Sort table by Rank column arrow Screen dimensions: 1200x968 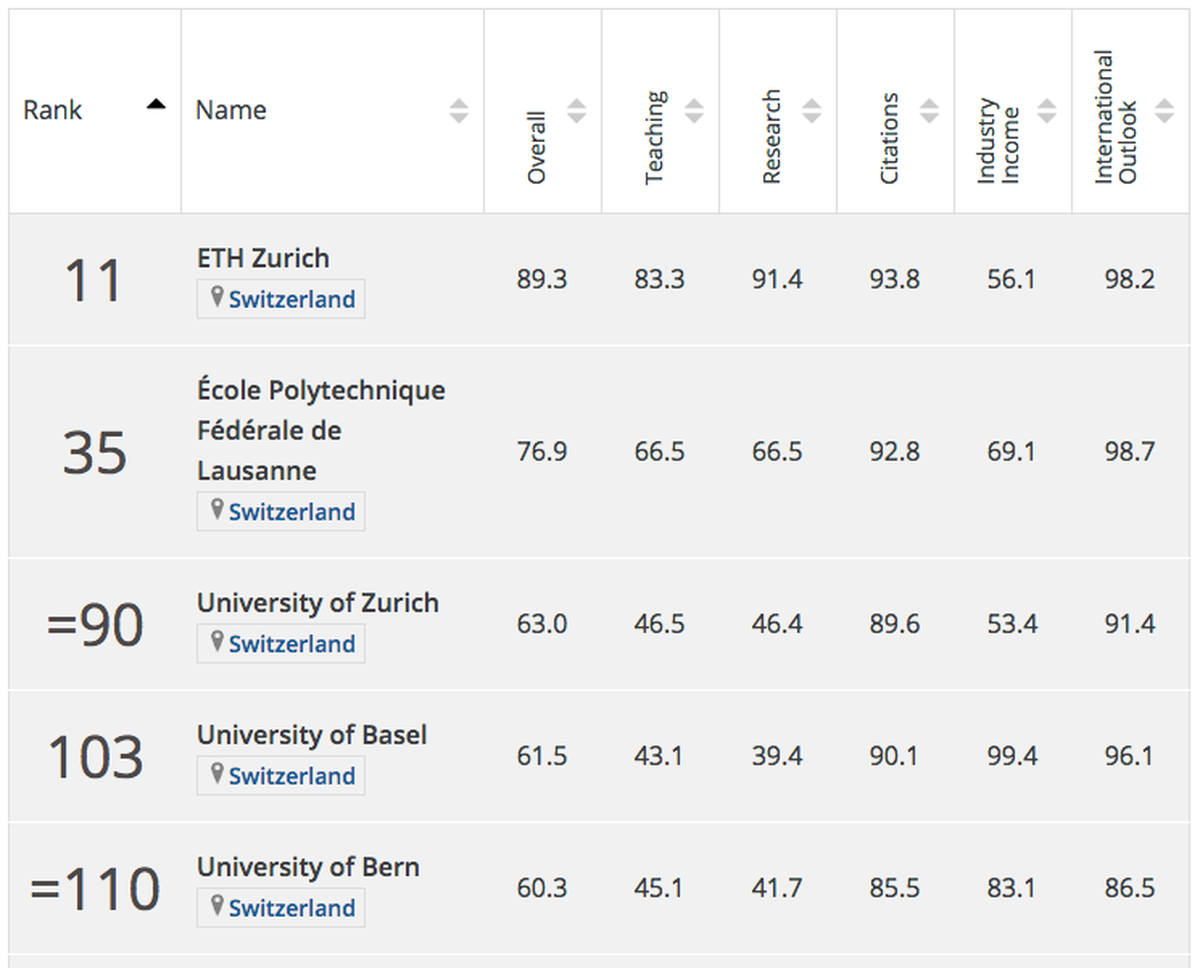pos(156,104)
